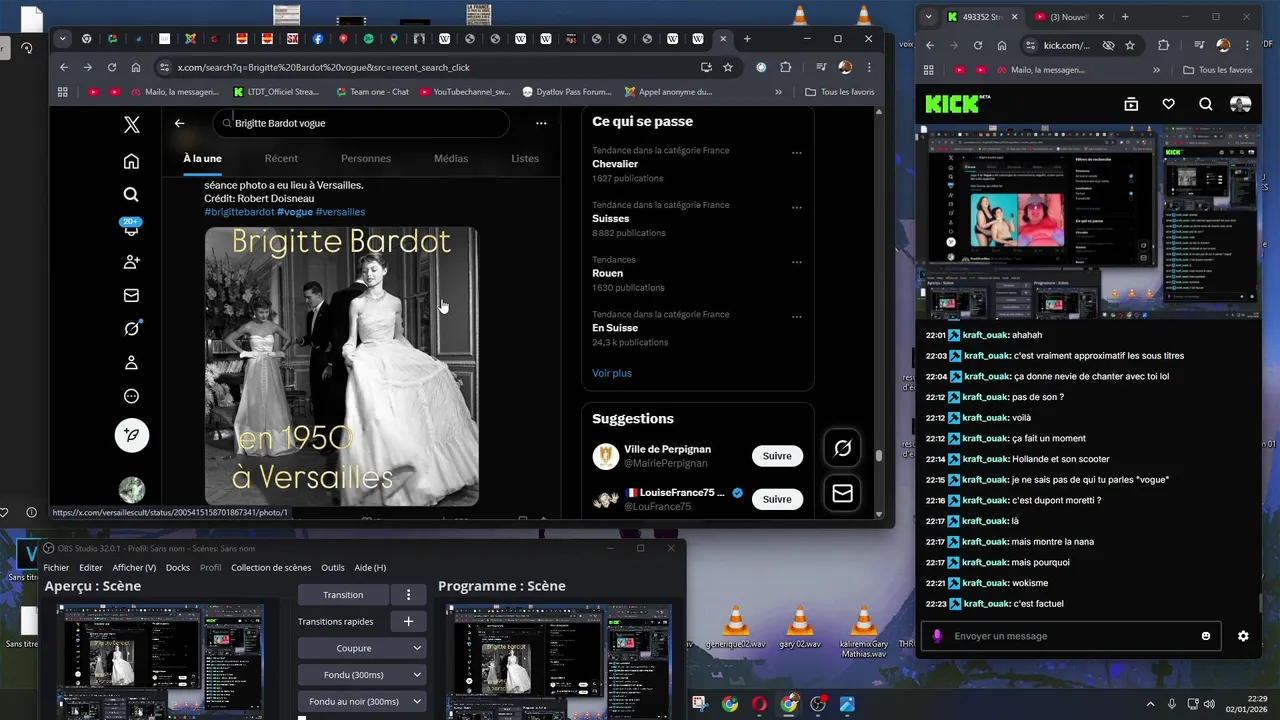Switch to Médias tab on X
1280x720 pixels.
click(x=451, y=158)
